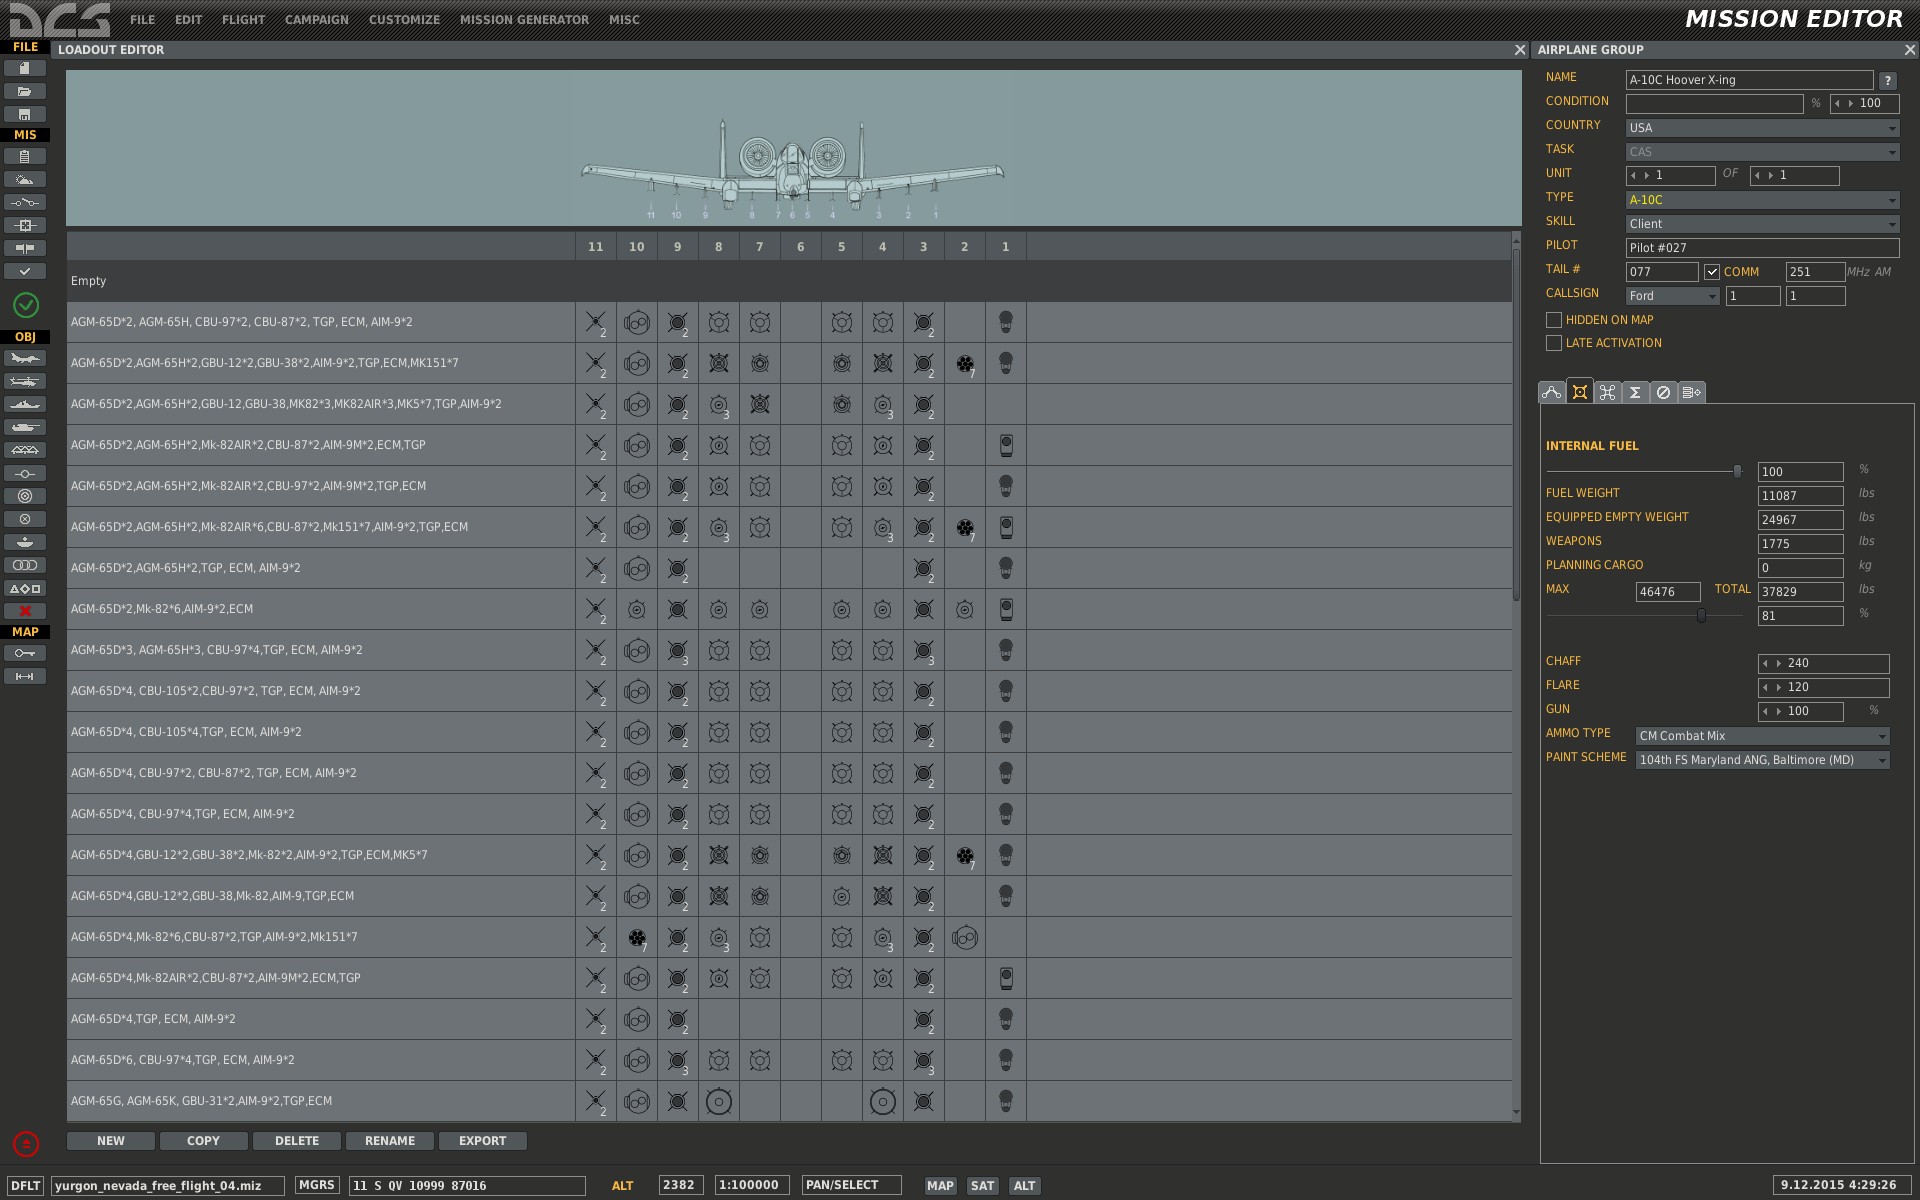This screenshot has height=1200, width=1920.
Task: Enable the Hidden on Map checkbox
Action: 1554,320
